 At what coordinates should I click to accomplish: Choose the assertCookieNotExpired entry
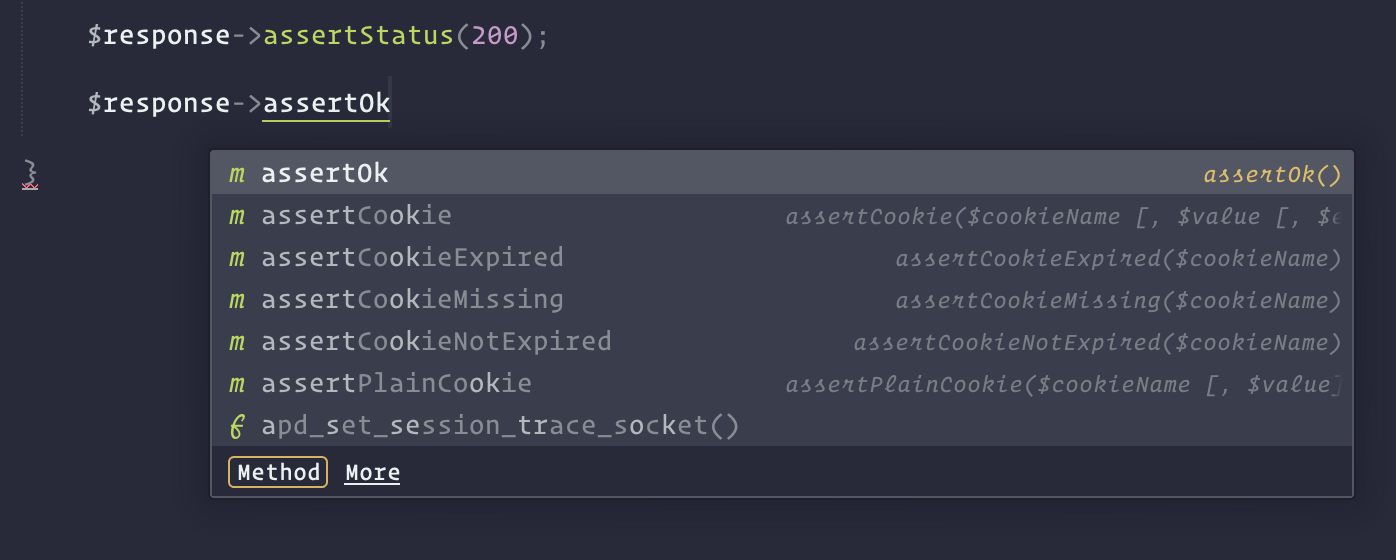[x=782, y=342]
